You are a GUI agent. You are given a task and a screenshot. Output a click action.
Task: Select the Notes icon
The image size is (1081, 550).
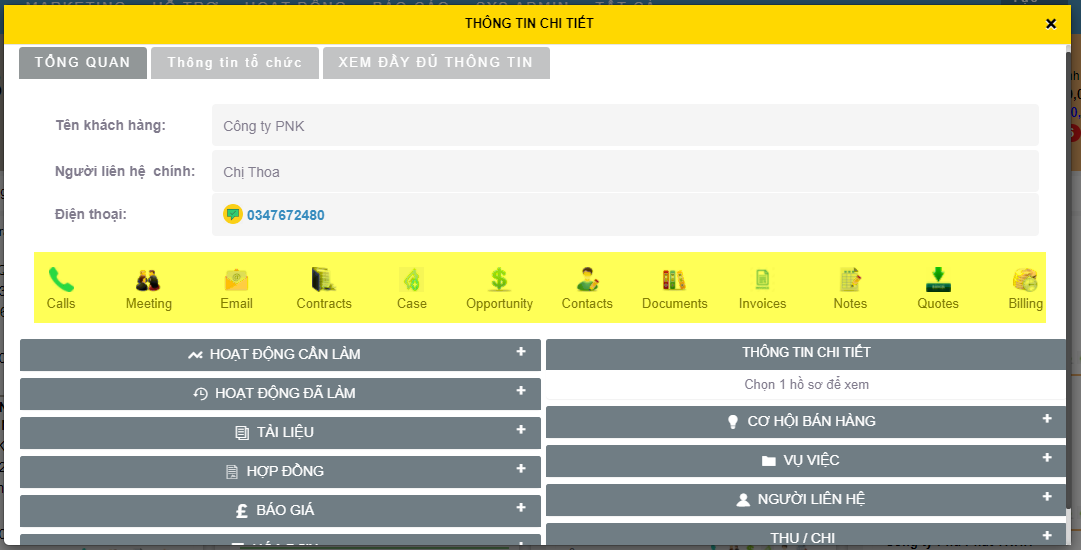(x=850, y=280)
